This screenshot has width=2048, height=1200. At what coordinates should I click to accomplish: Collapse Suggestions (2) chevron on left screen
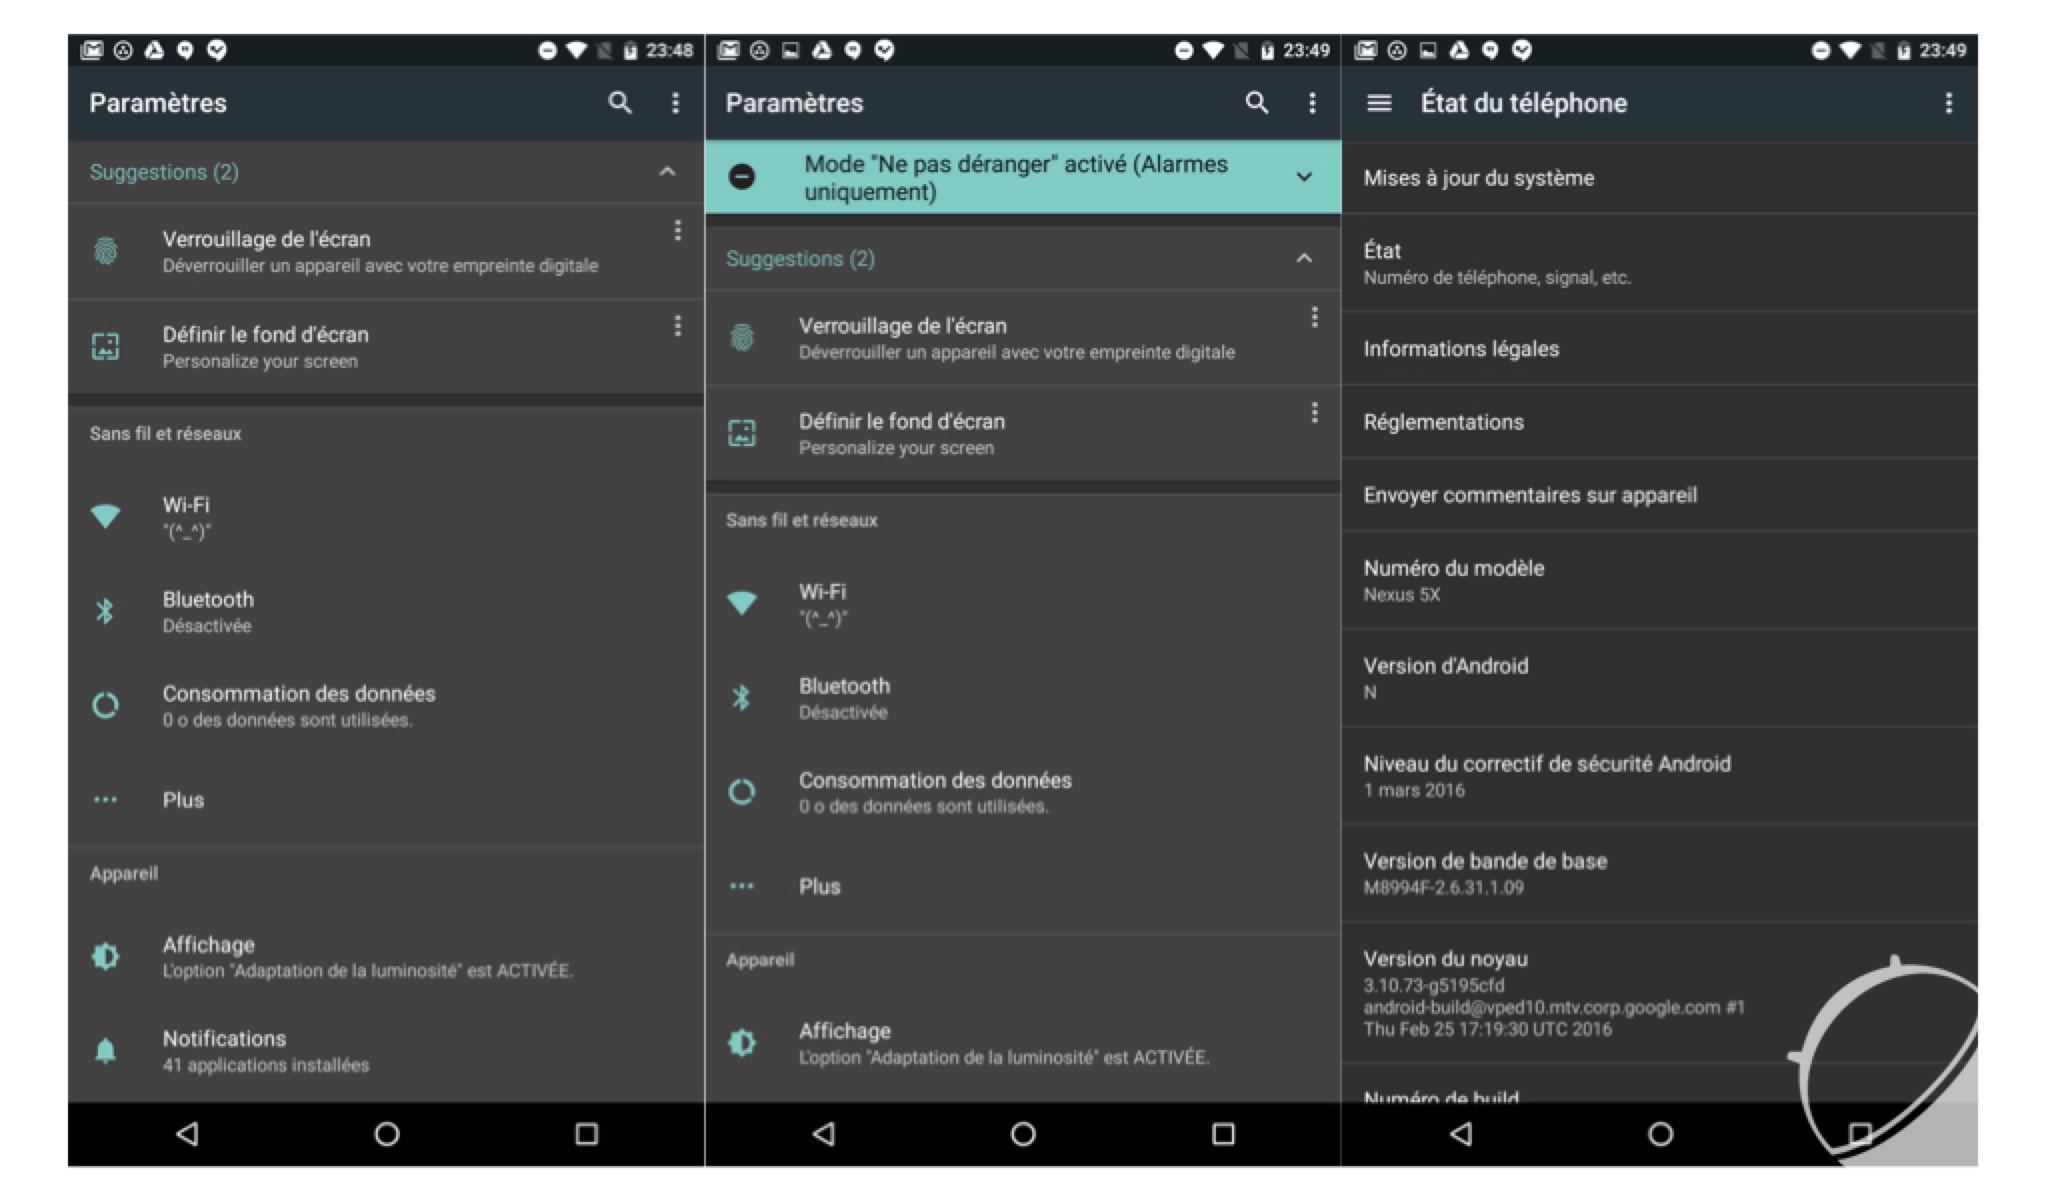[667, 172]
